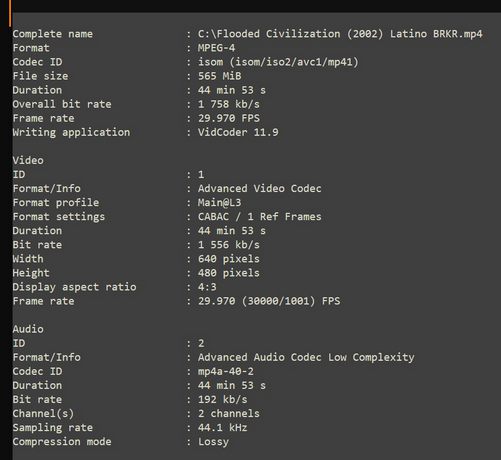Click the Sampling rate 44.1 kHz value
Image resolution: width=501 pixels, height=460 pixels.
point(222,428)
